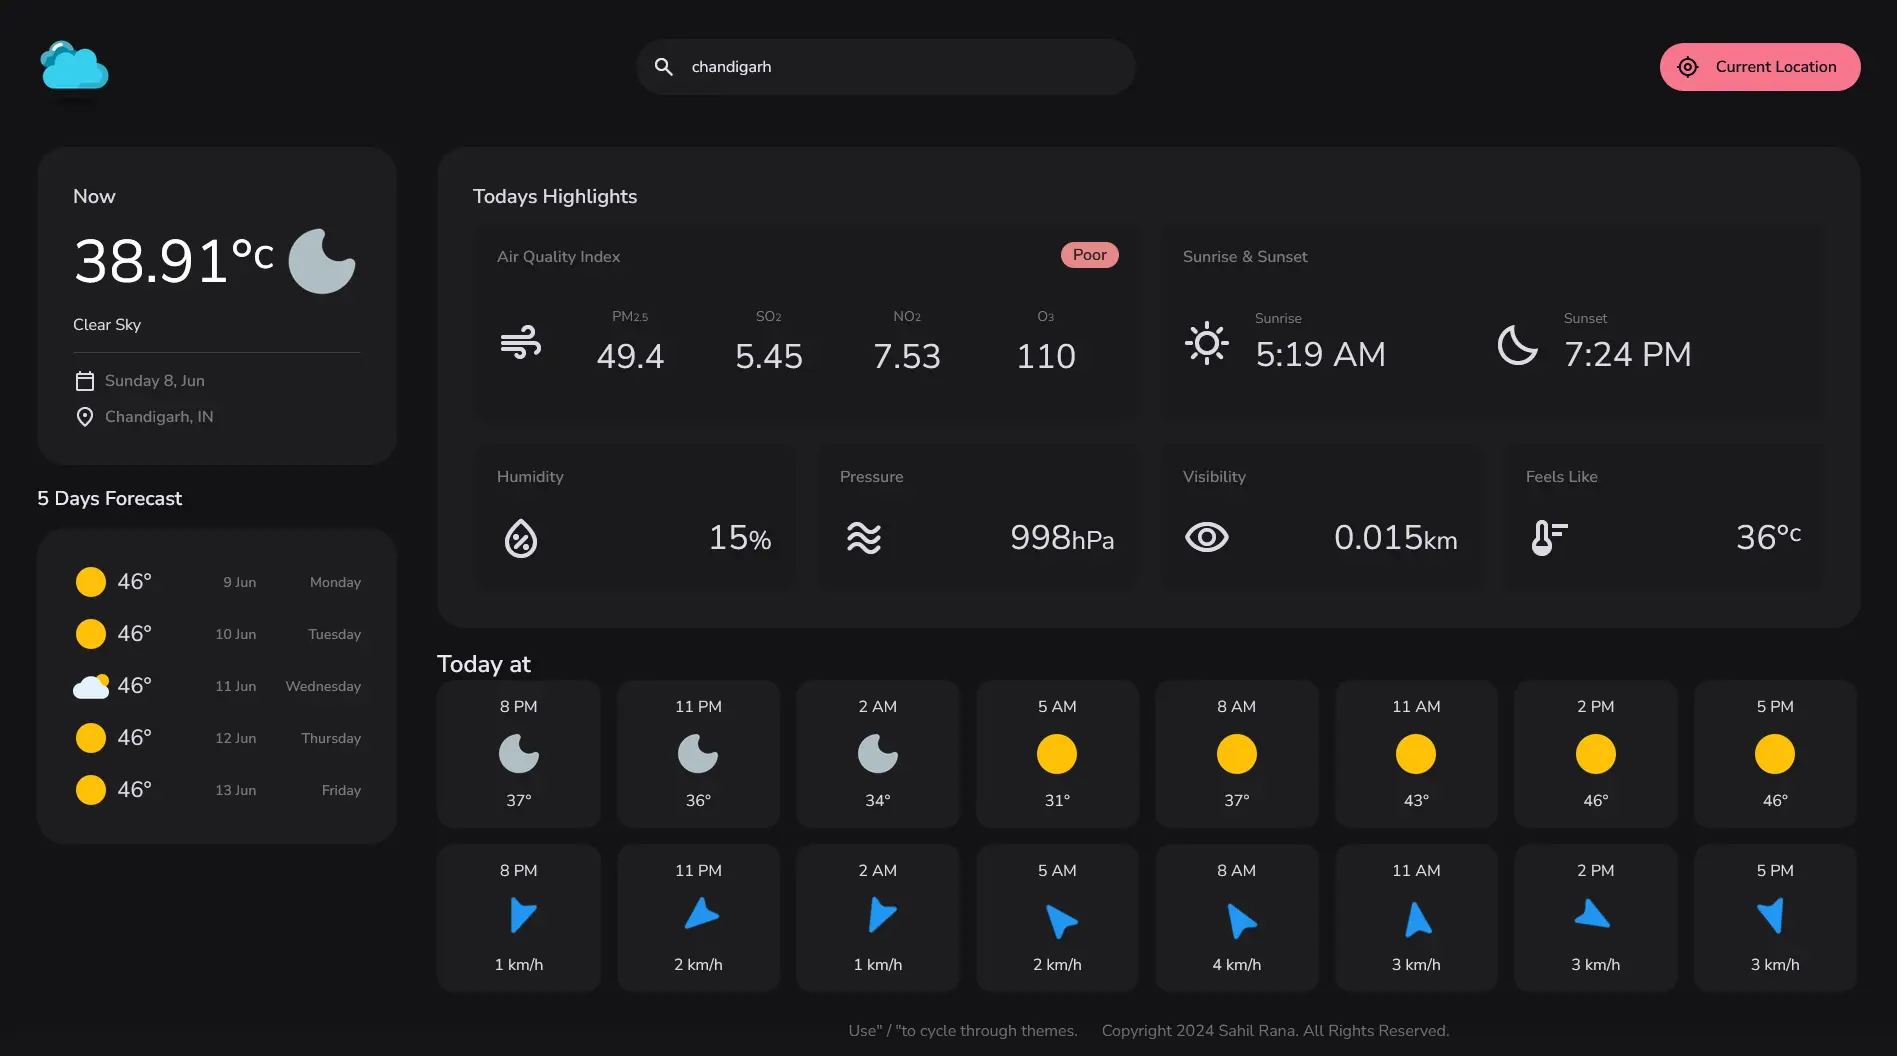Click the location pin beside Chandigarh, IN
The height and width of the screenshot is (1056, 1897).
pos(85,417)
